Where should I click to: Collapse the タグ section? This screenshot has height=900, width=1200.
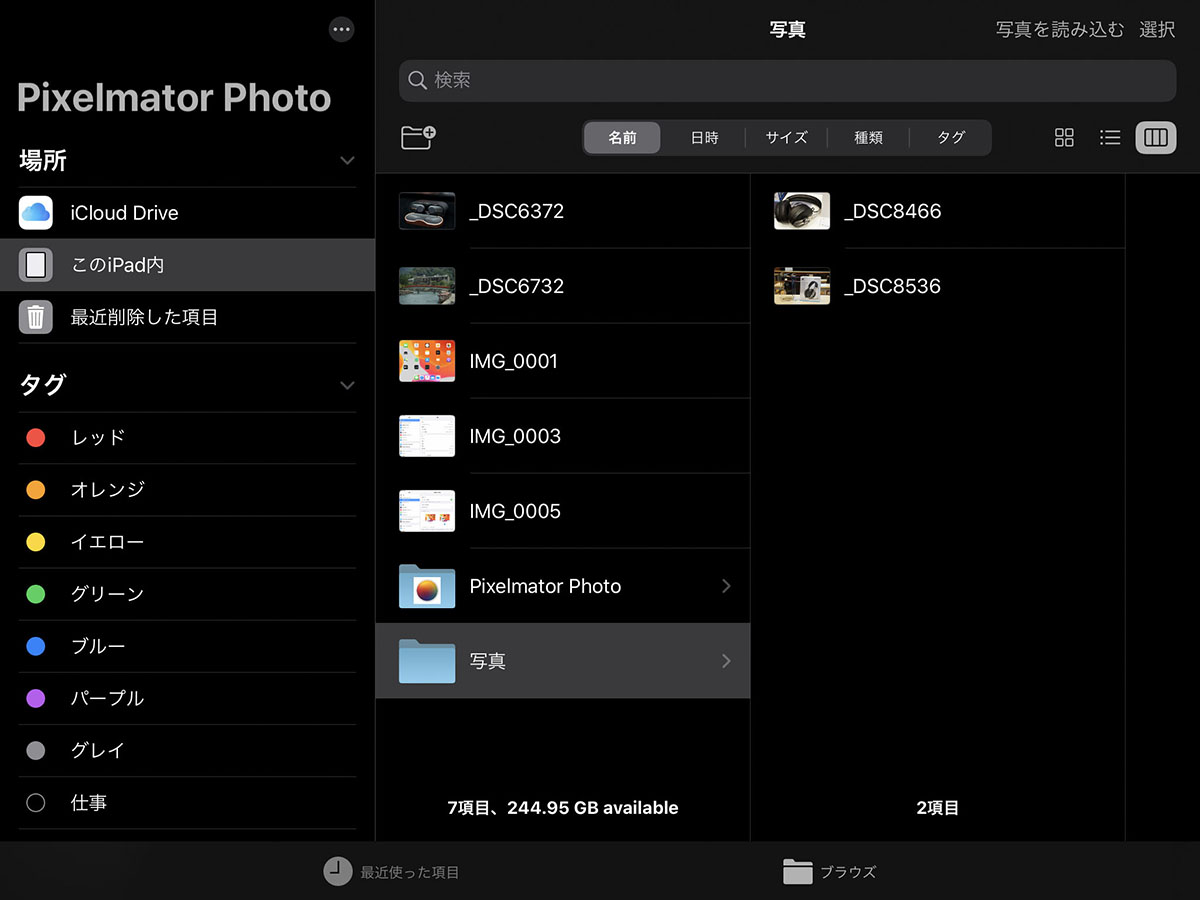[x=347, y=385]
